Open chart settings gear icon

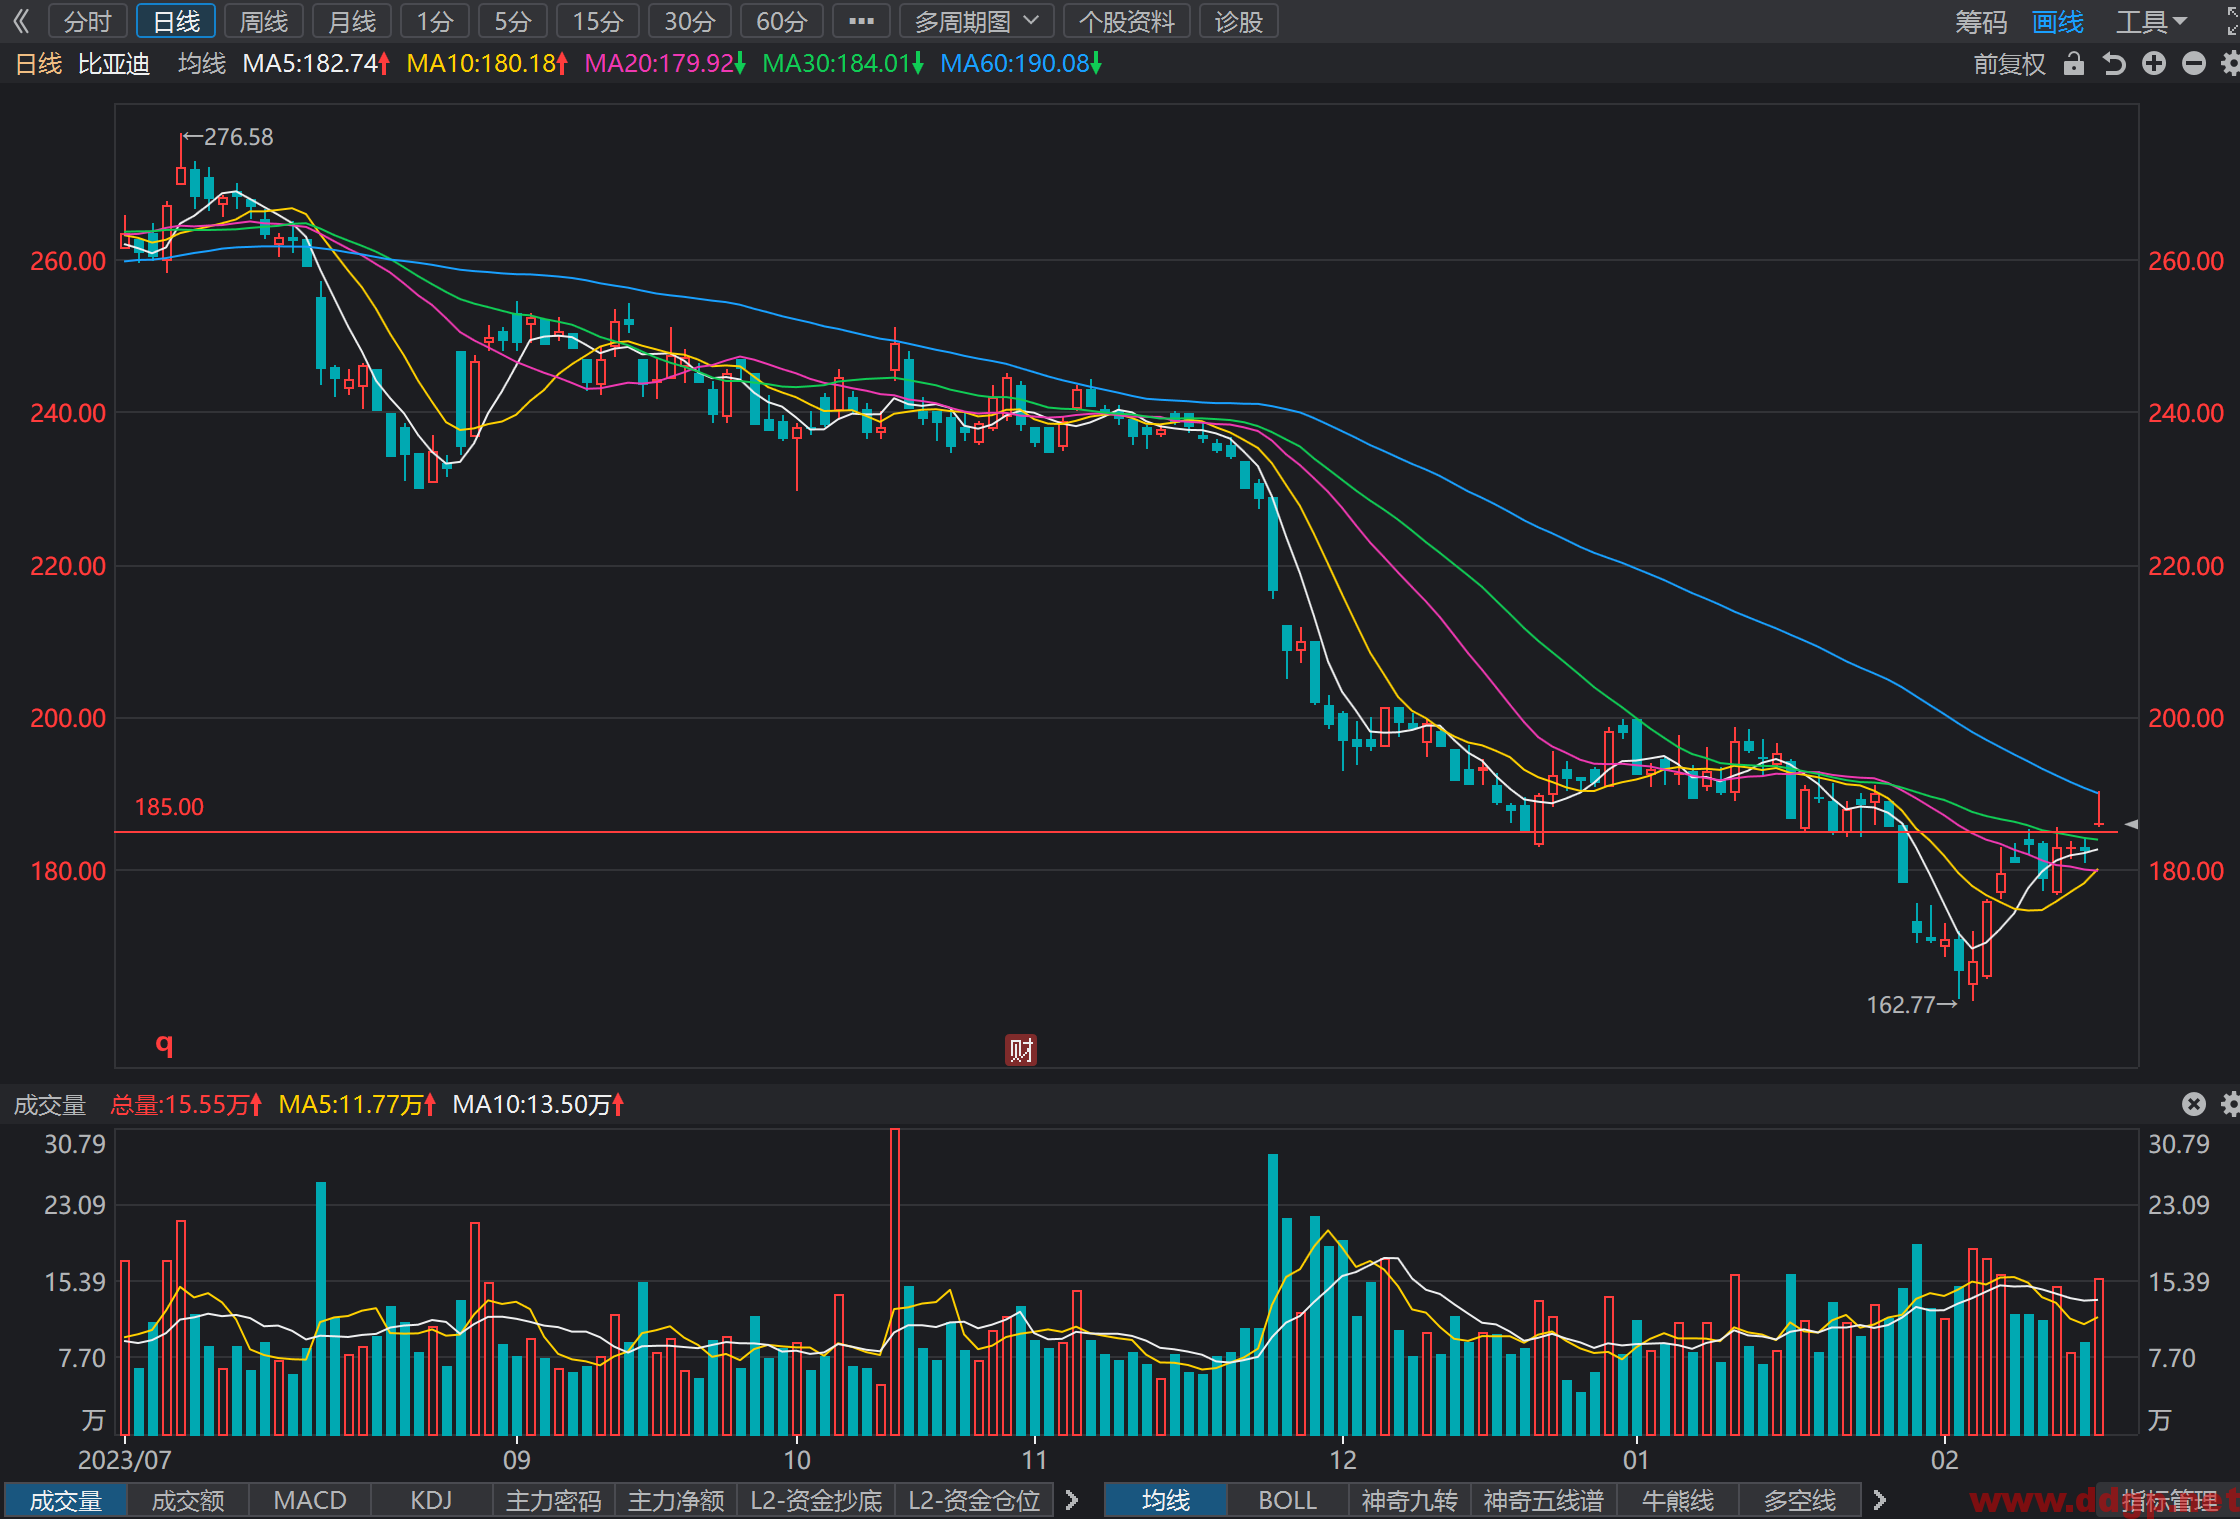[2231, 64]
